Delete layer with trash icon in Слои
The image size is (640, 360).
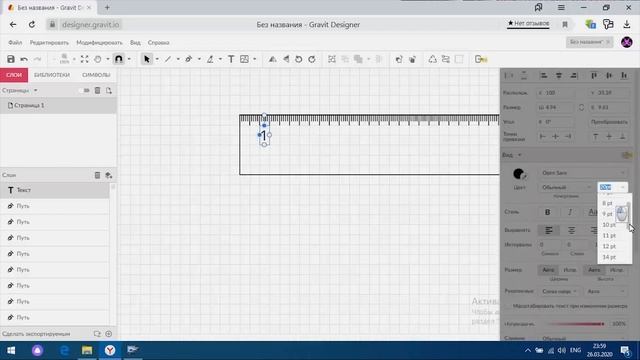tap(97, 175)
